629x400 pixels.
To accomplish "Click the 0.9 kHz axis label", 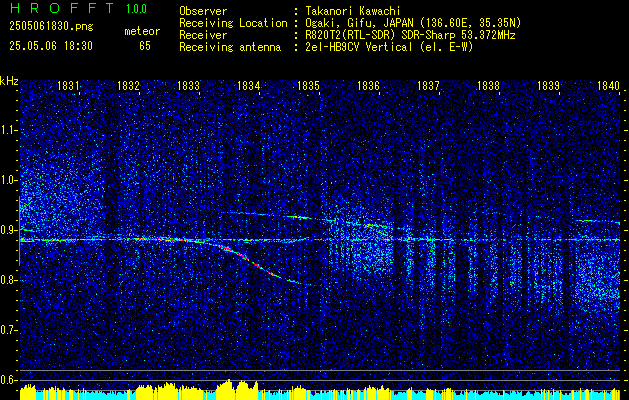I will click(8, 230).
